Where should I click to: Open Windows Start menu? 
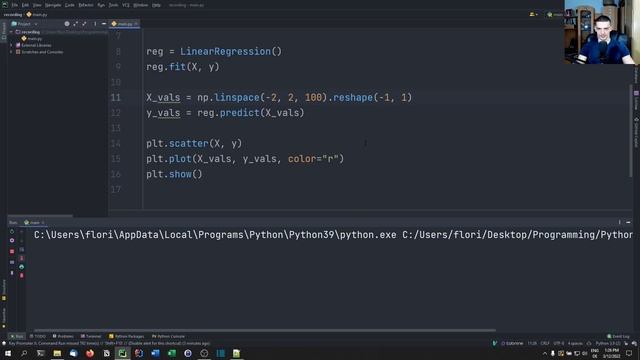(8, 353)
